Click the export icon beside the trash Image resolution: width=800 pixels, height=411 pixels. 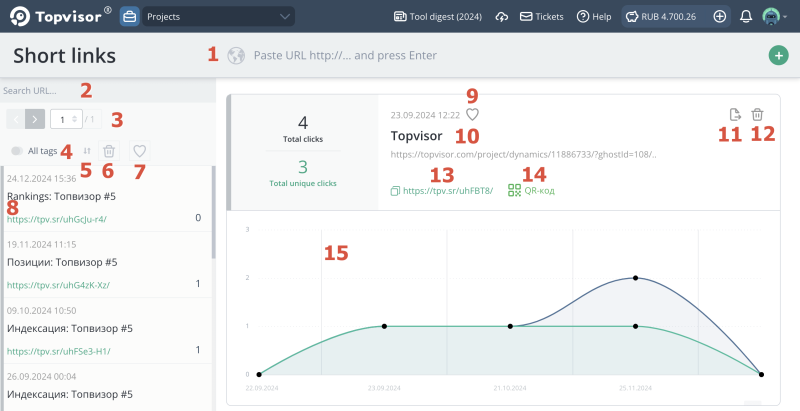point(735,115)
